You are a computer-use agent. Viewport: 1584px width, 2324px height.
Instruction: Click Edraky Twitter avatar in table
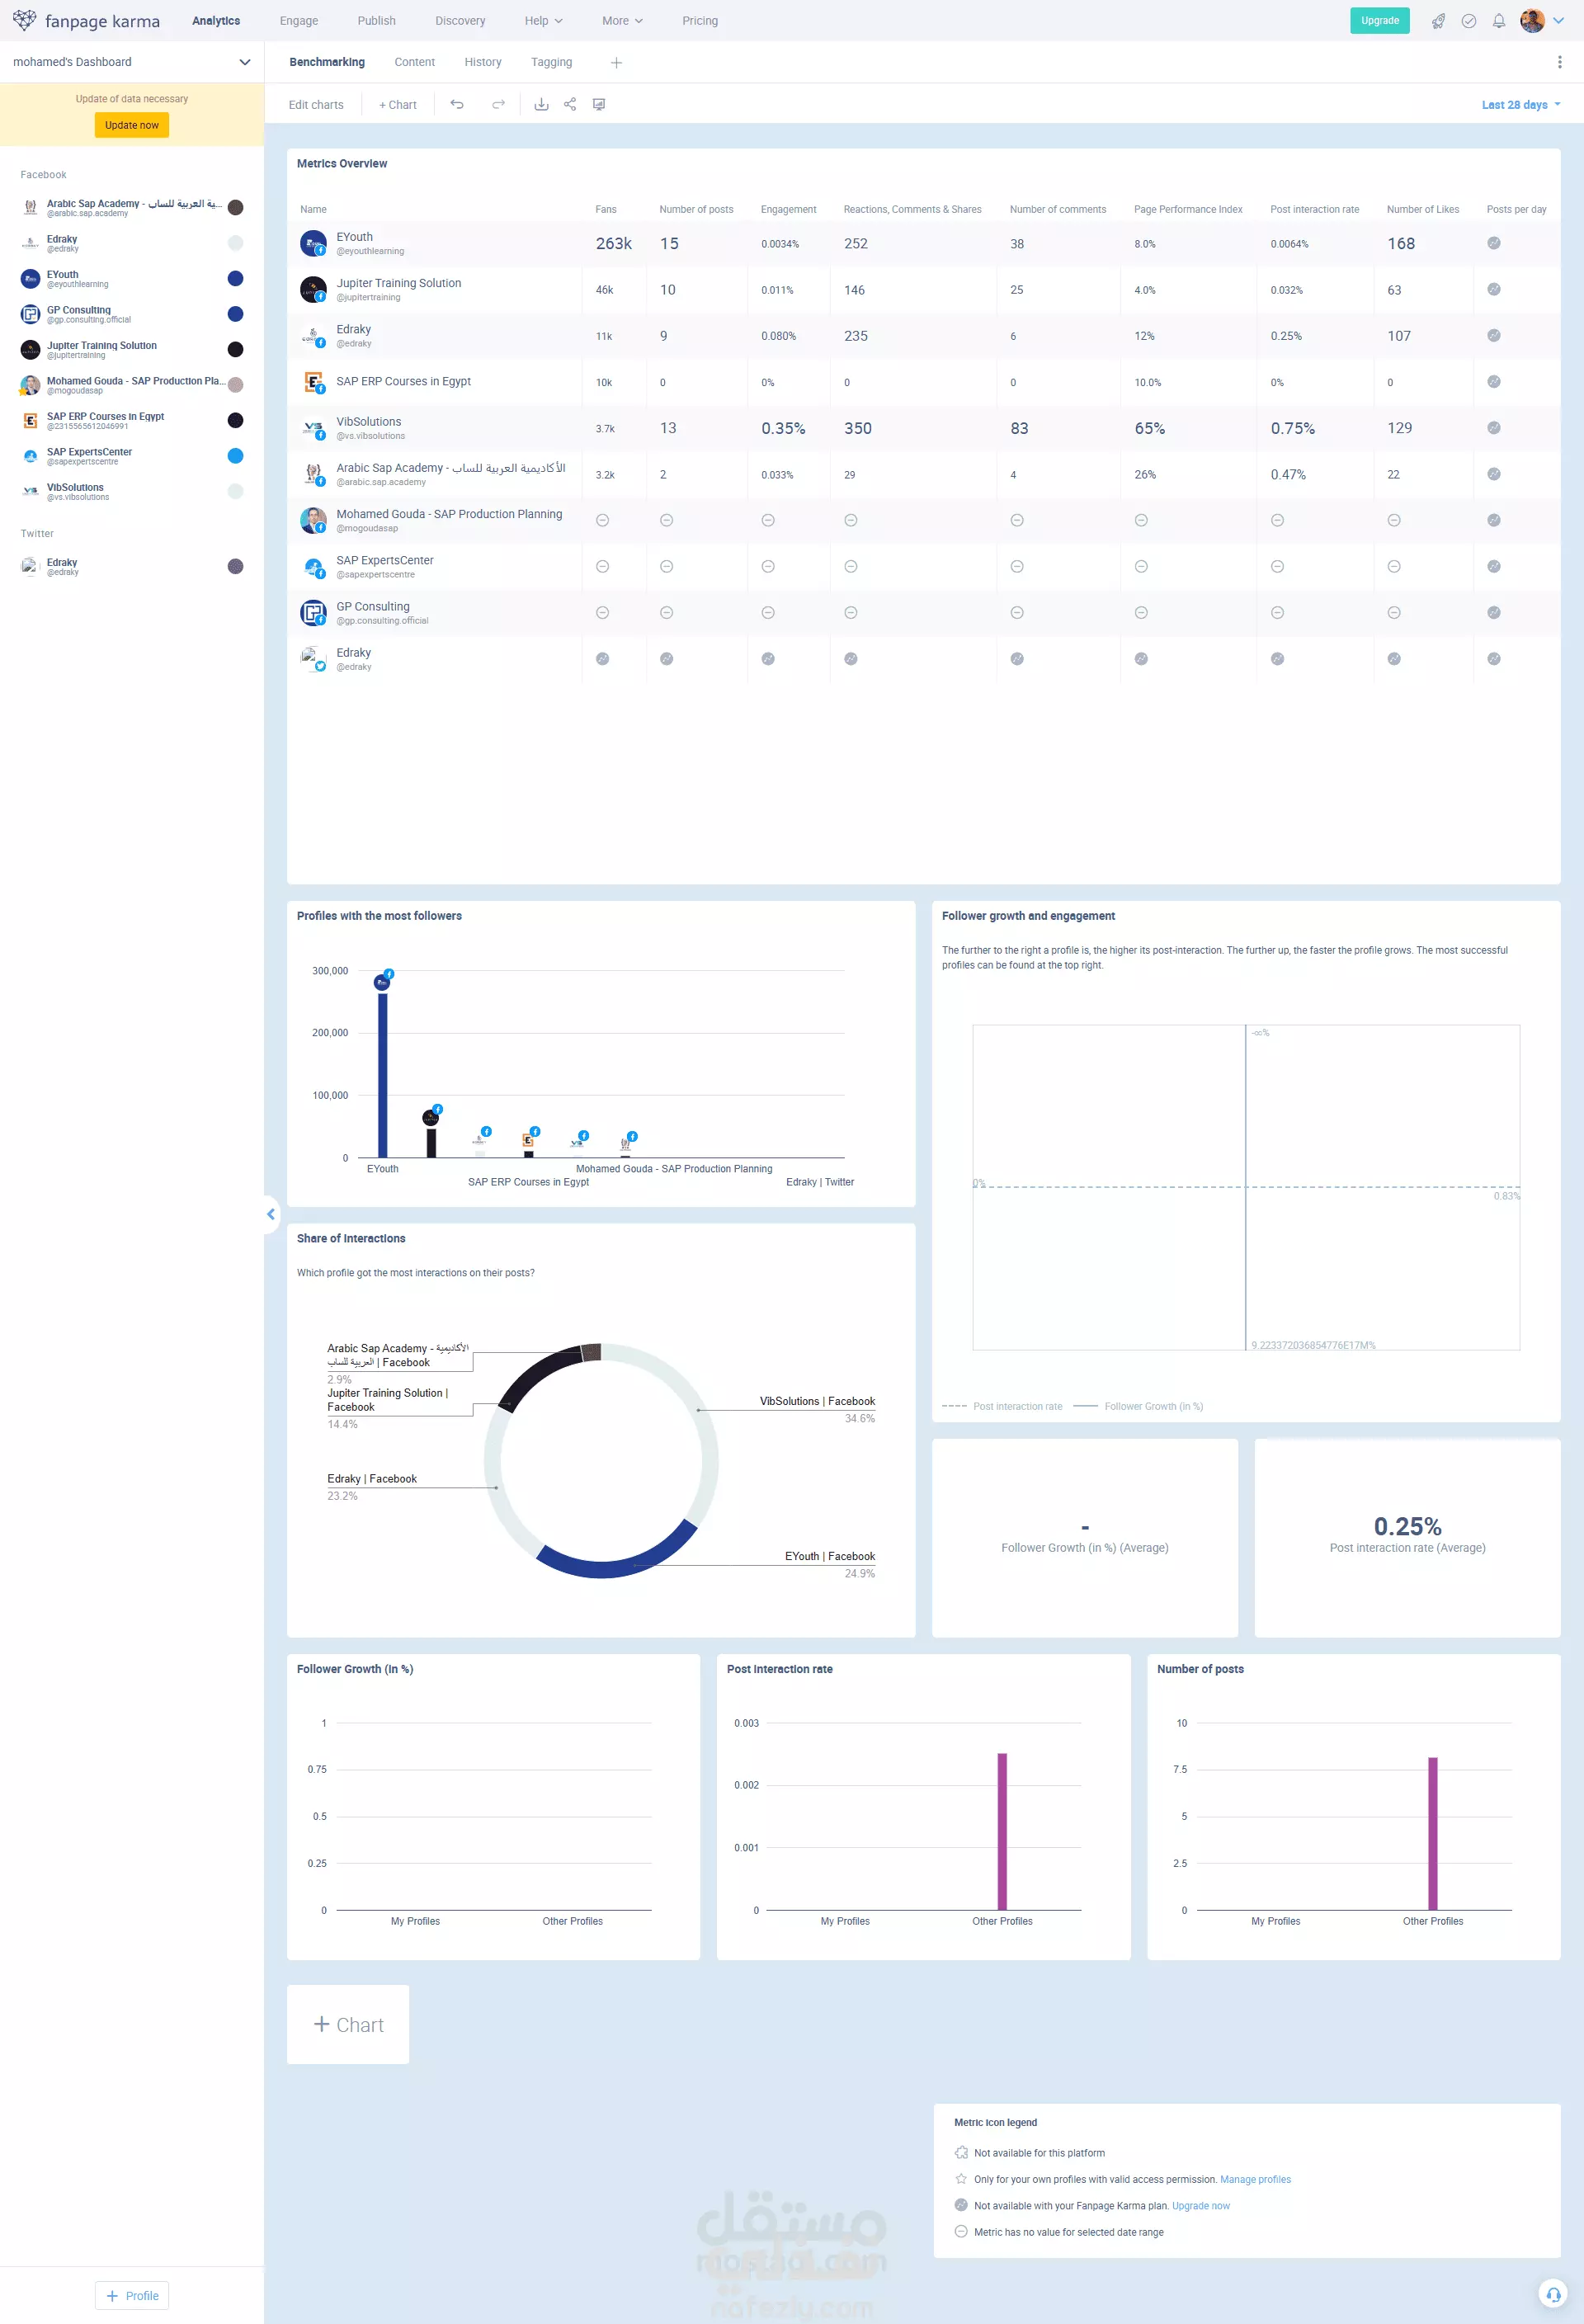(313, 659)
